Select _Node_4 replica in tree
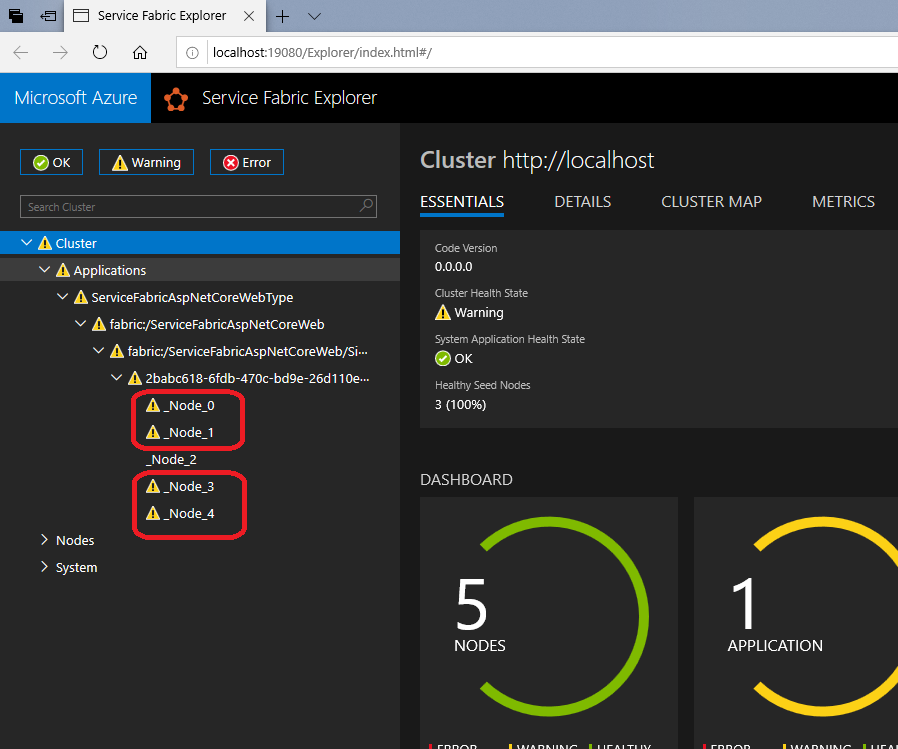898x749 pixels. (x=190, y=513)
